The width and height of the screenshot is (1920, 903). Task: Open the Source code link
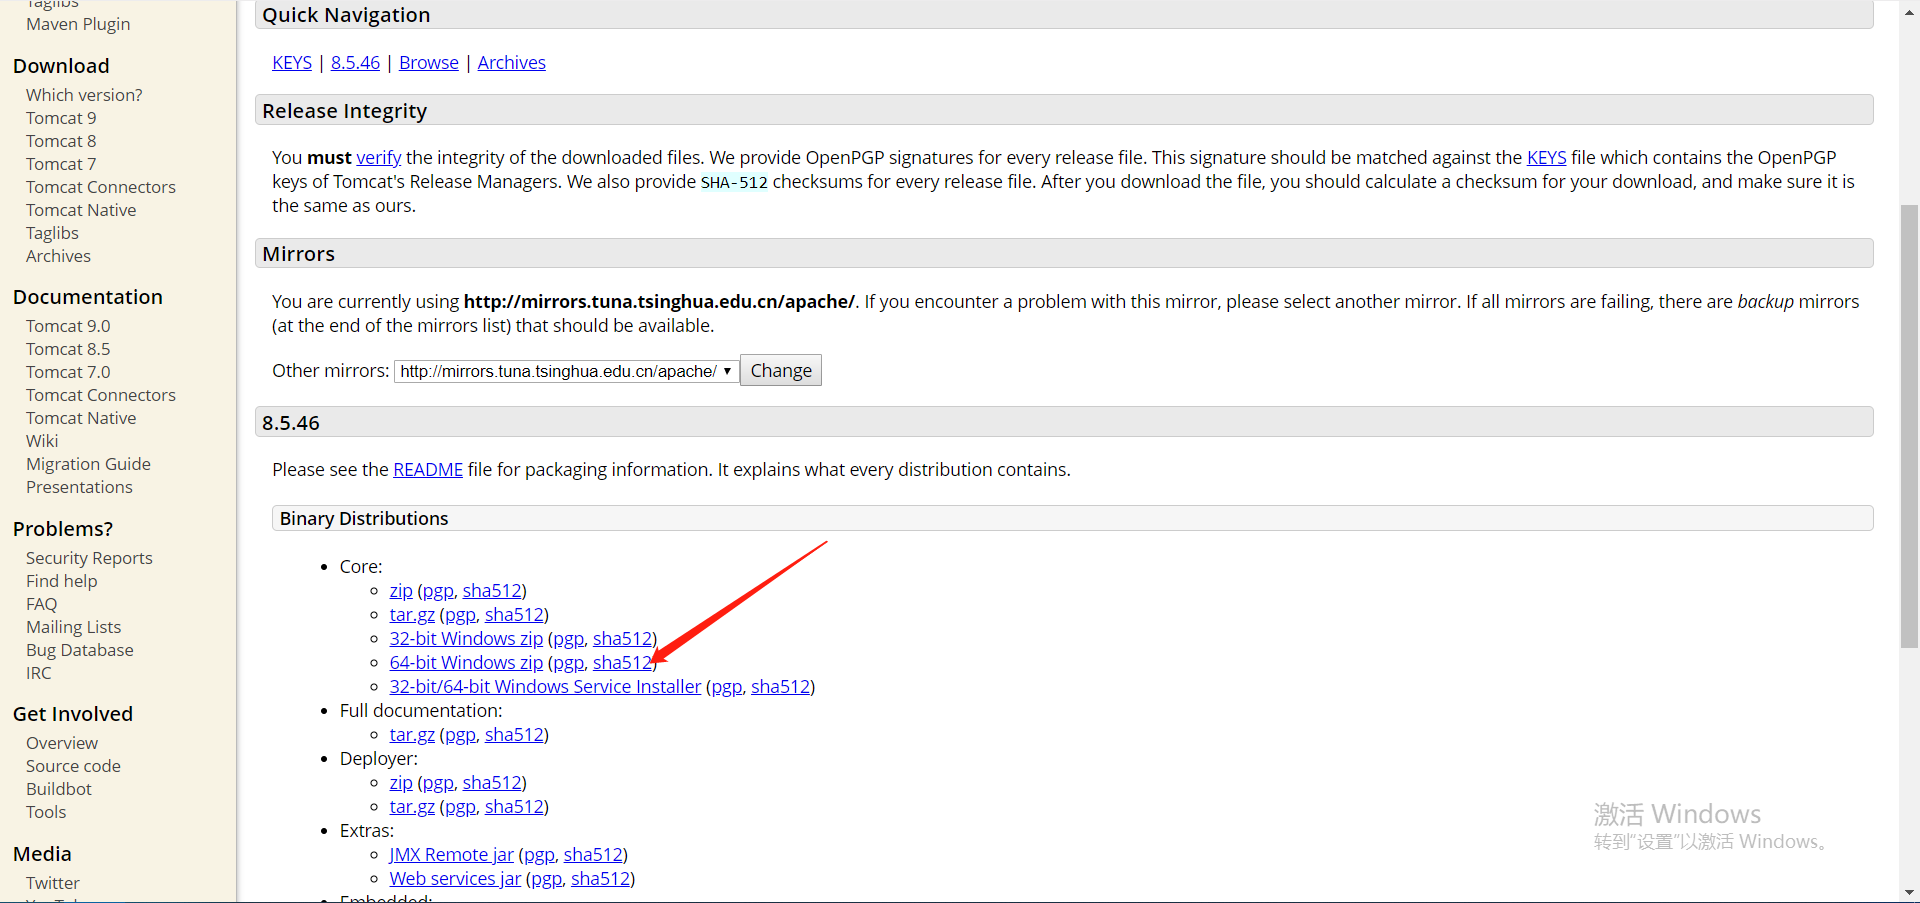click(73, 766)
